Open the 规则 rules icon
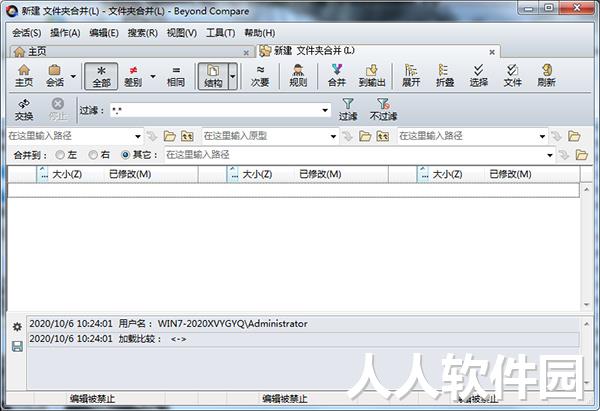Viewport: 600px width, 411px height. pyautogui.click(x=298, y=76)
